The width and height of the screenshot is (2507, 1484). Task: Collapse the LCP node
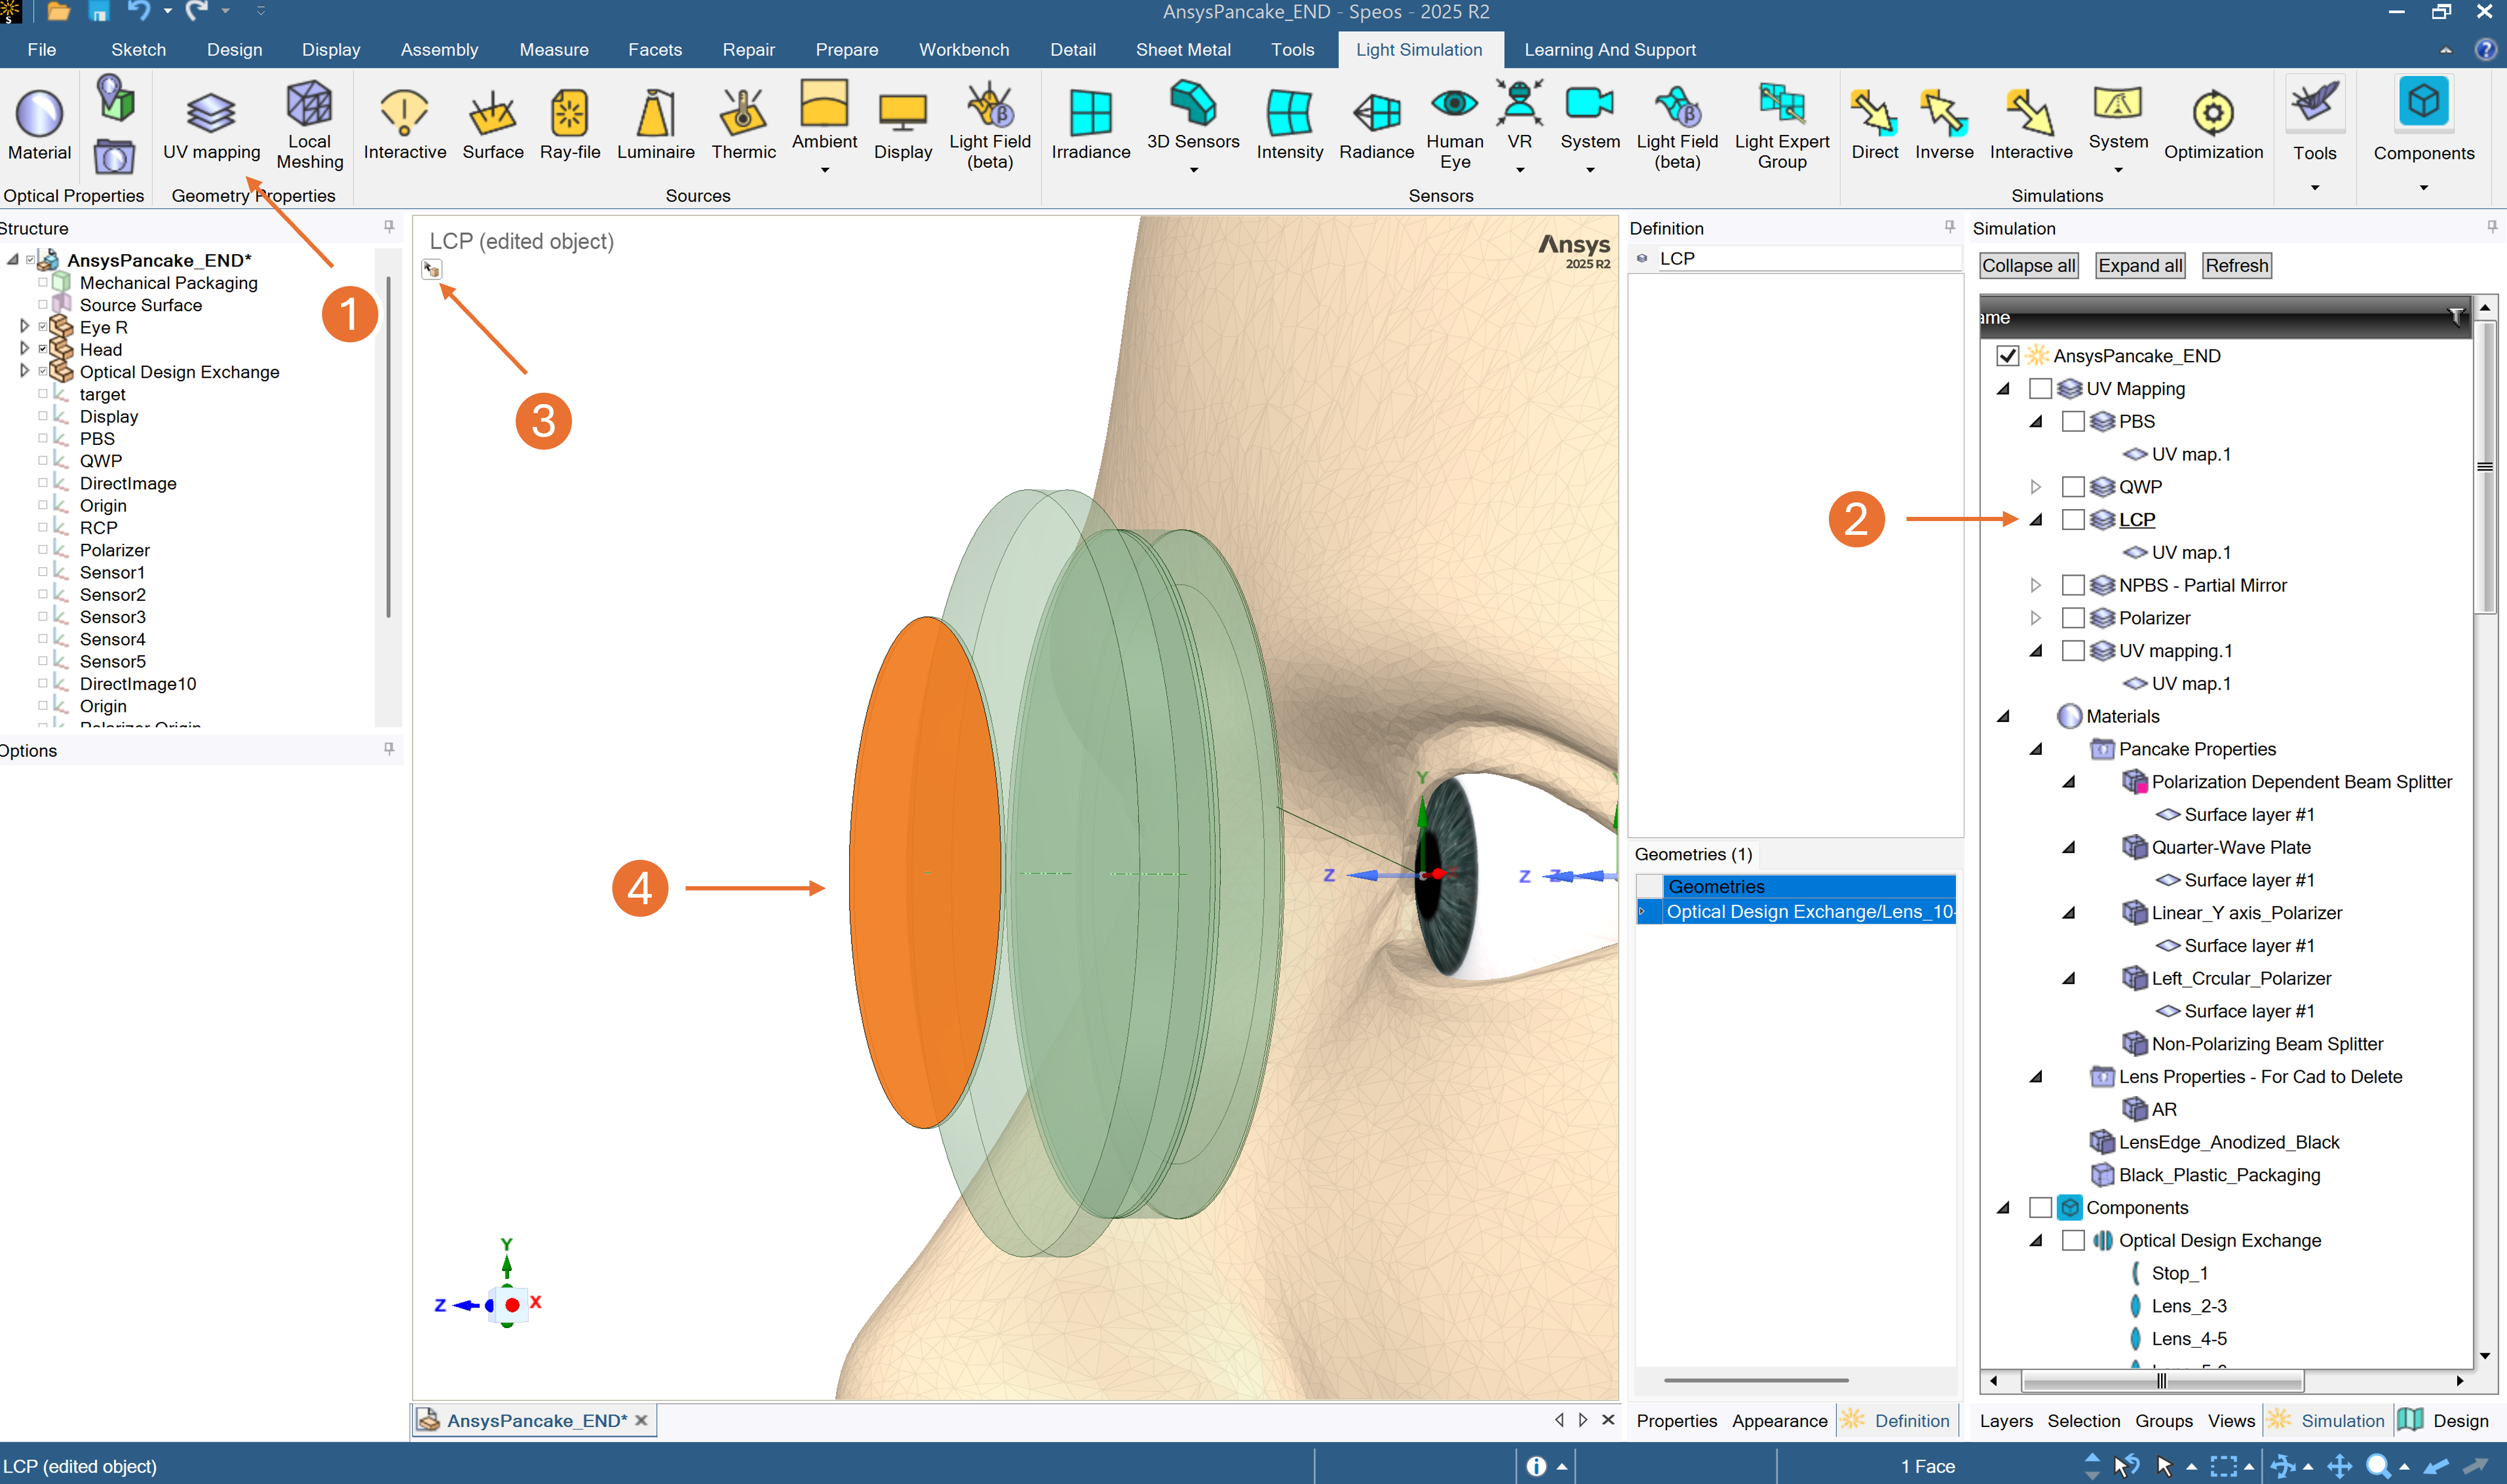click(2035, 520)
